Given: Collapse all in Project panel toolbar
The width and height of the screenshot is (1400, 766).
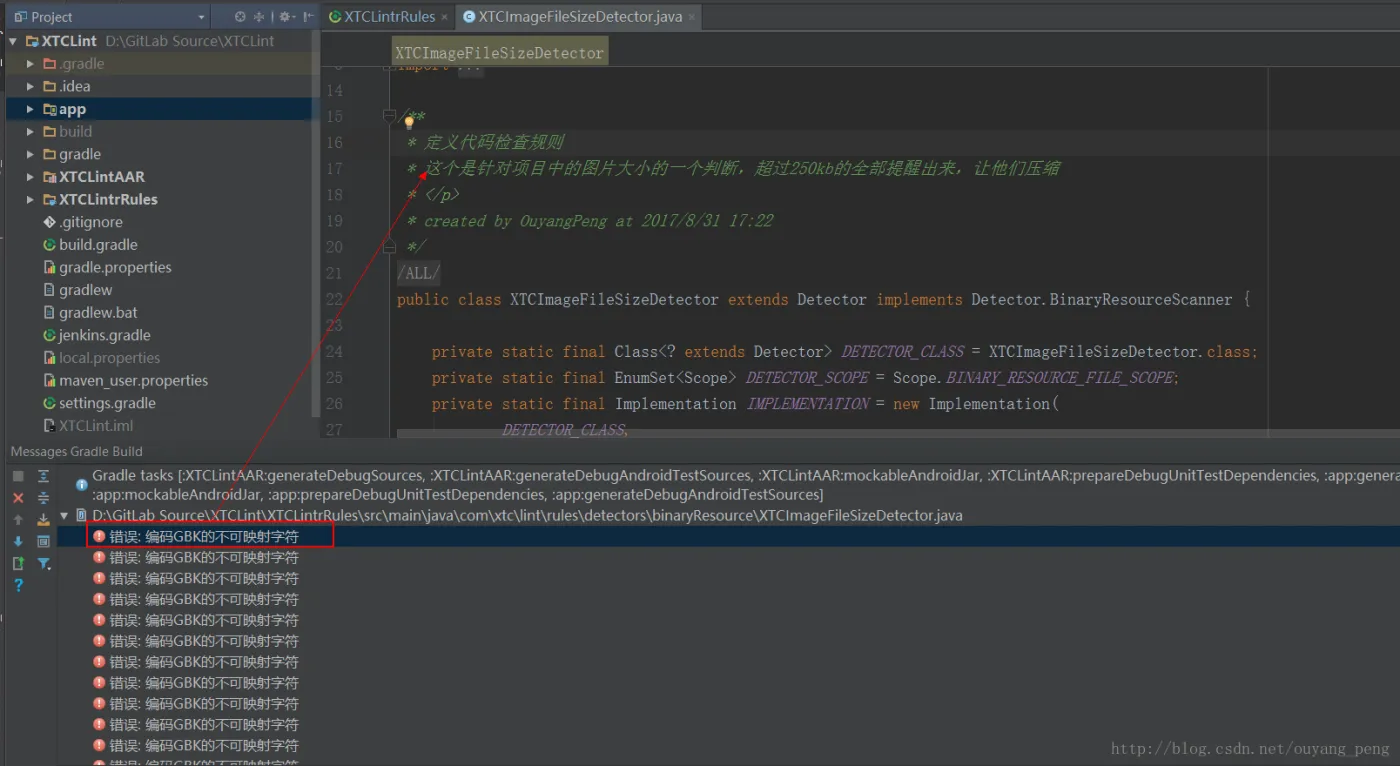Looking at the screenshot, I should tap(259, 17).
